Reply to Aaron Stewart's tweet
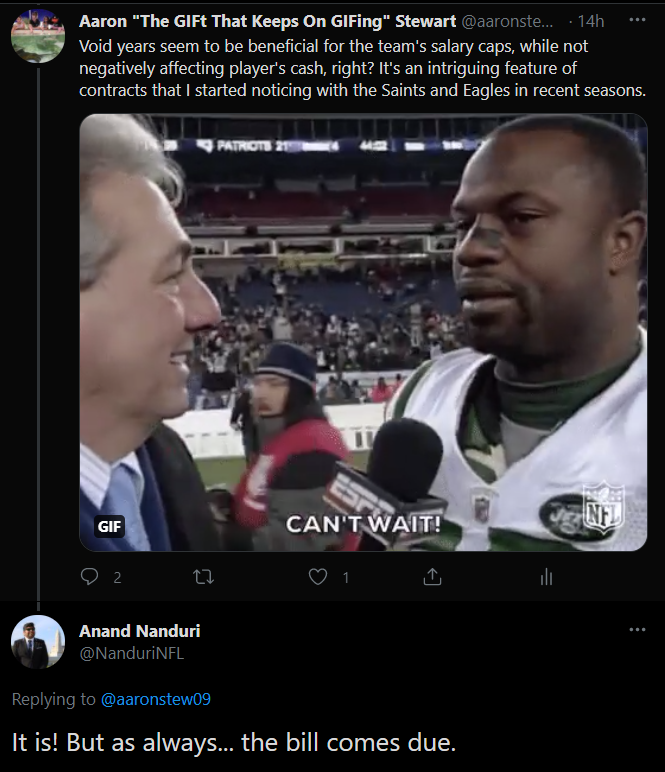 [90, 577]
